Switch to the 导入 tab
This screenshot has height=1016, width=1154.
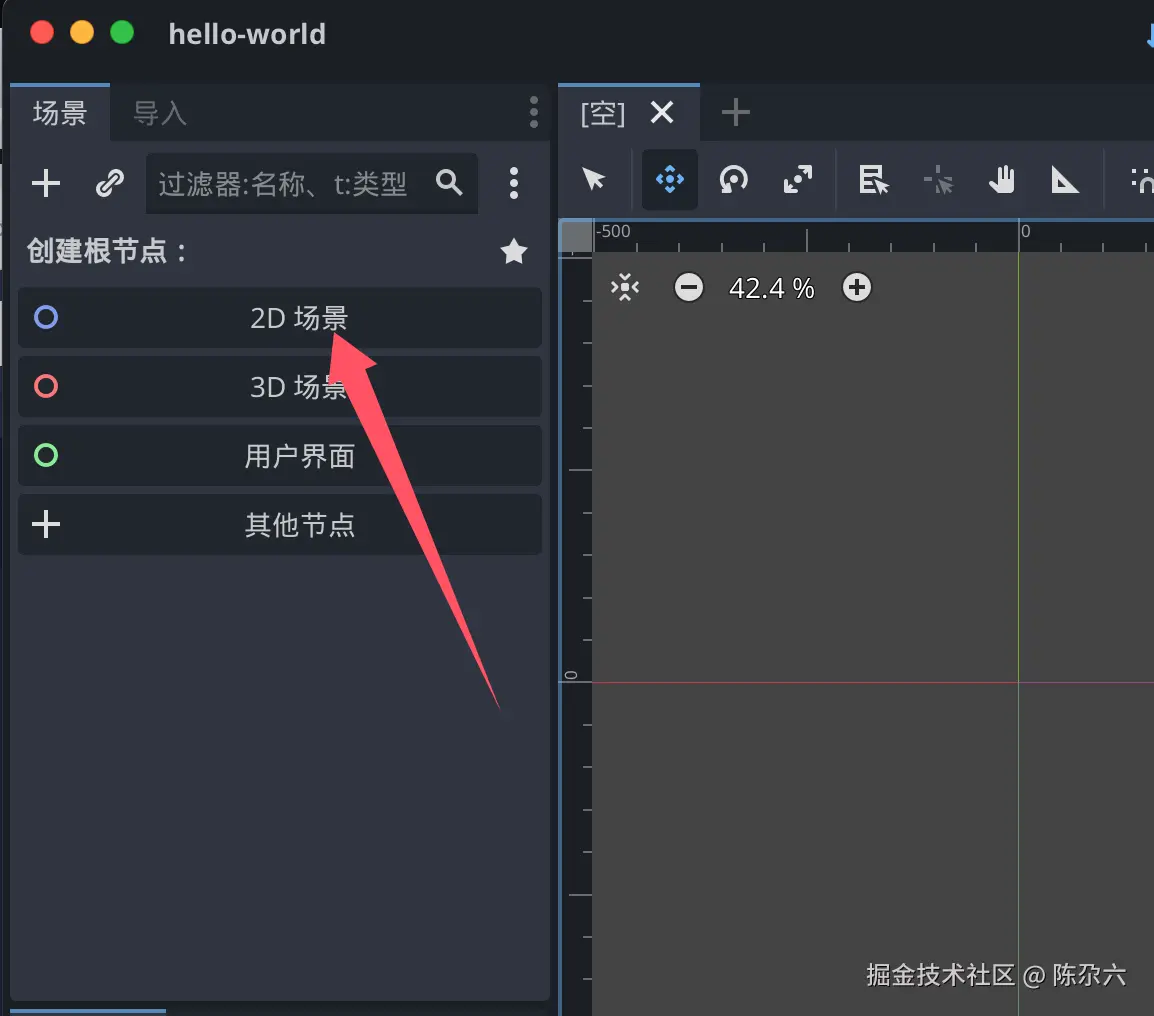(160, 113)
